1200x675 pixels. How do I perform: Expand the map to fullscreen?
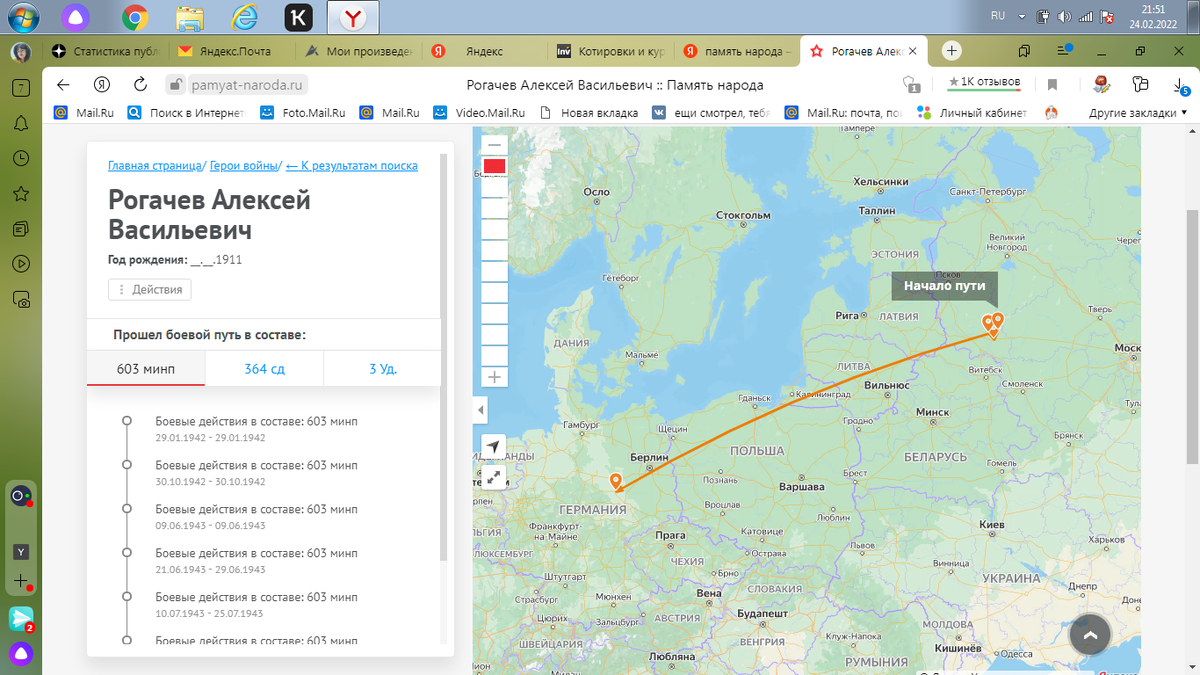[x=494, y=477]
